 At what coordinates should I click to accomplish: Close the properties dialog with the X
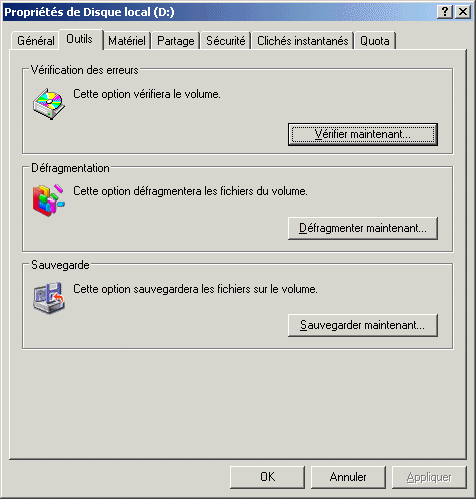[463, 12]
